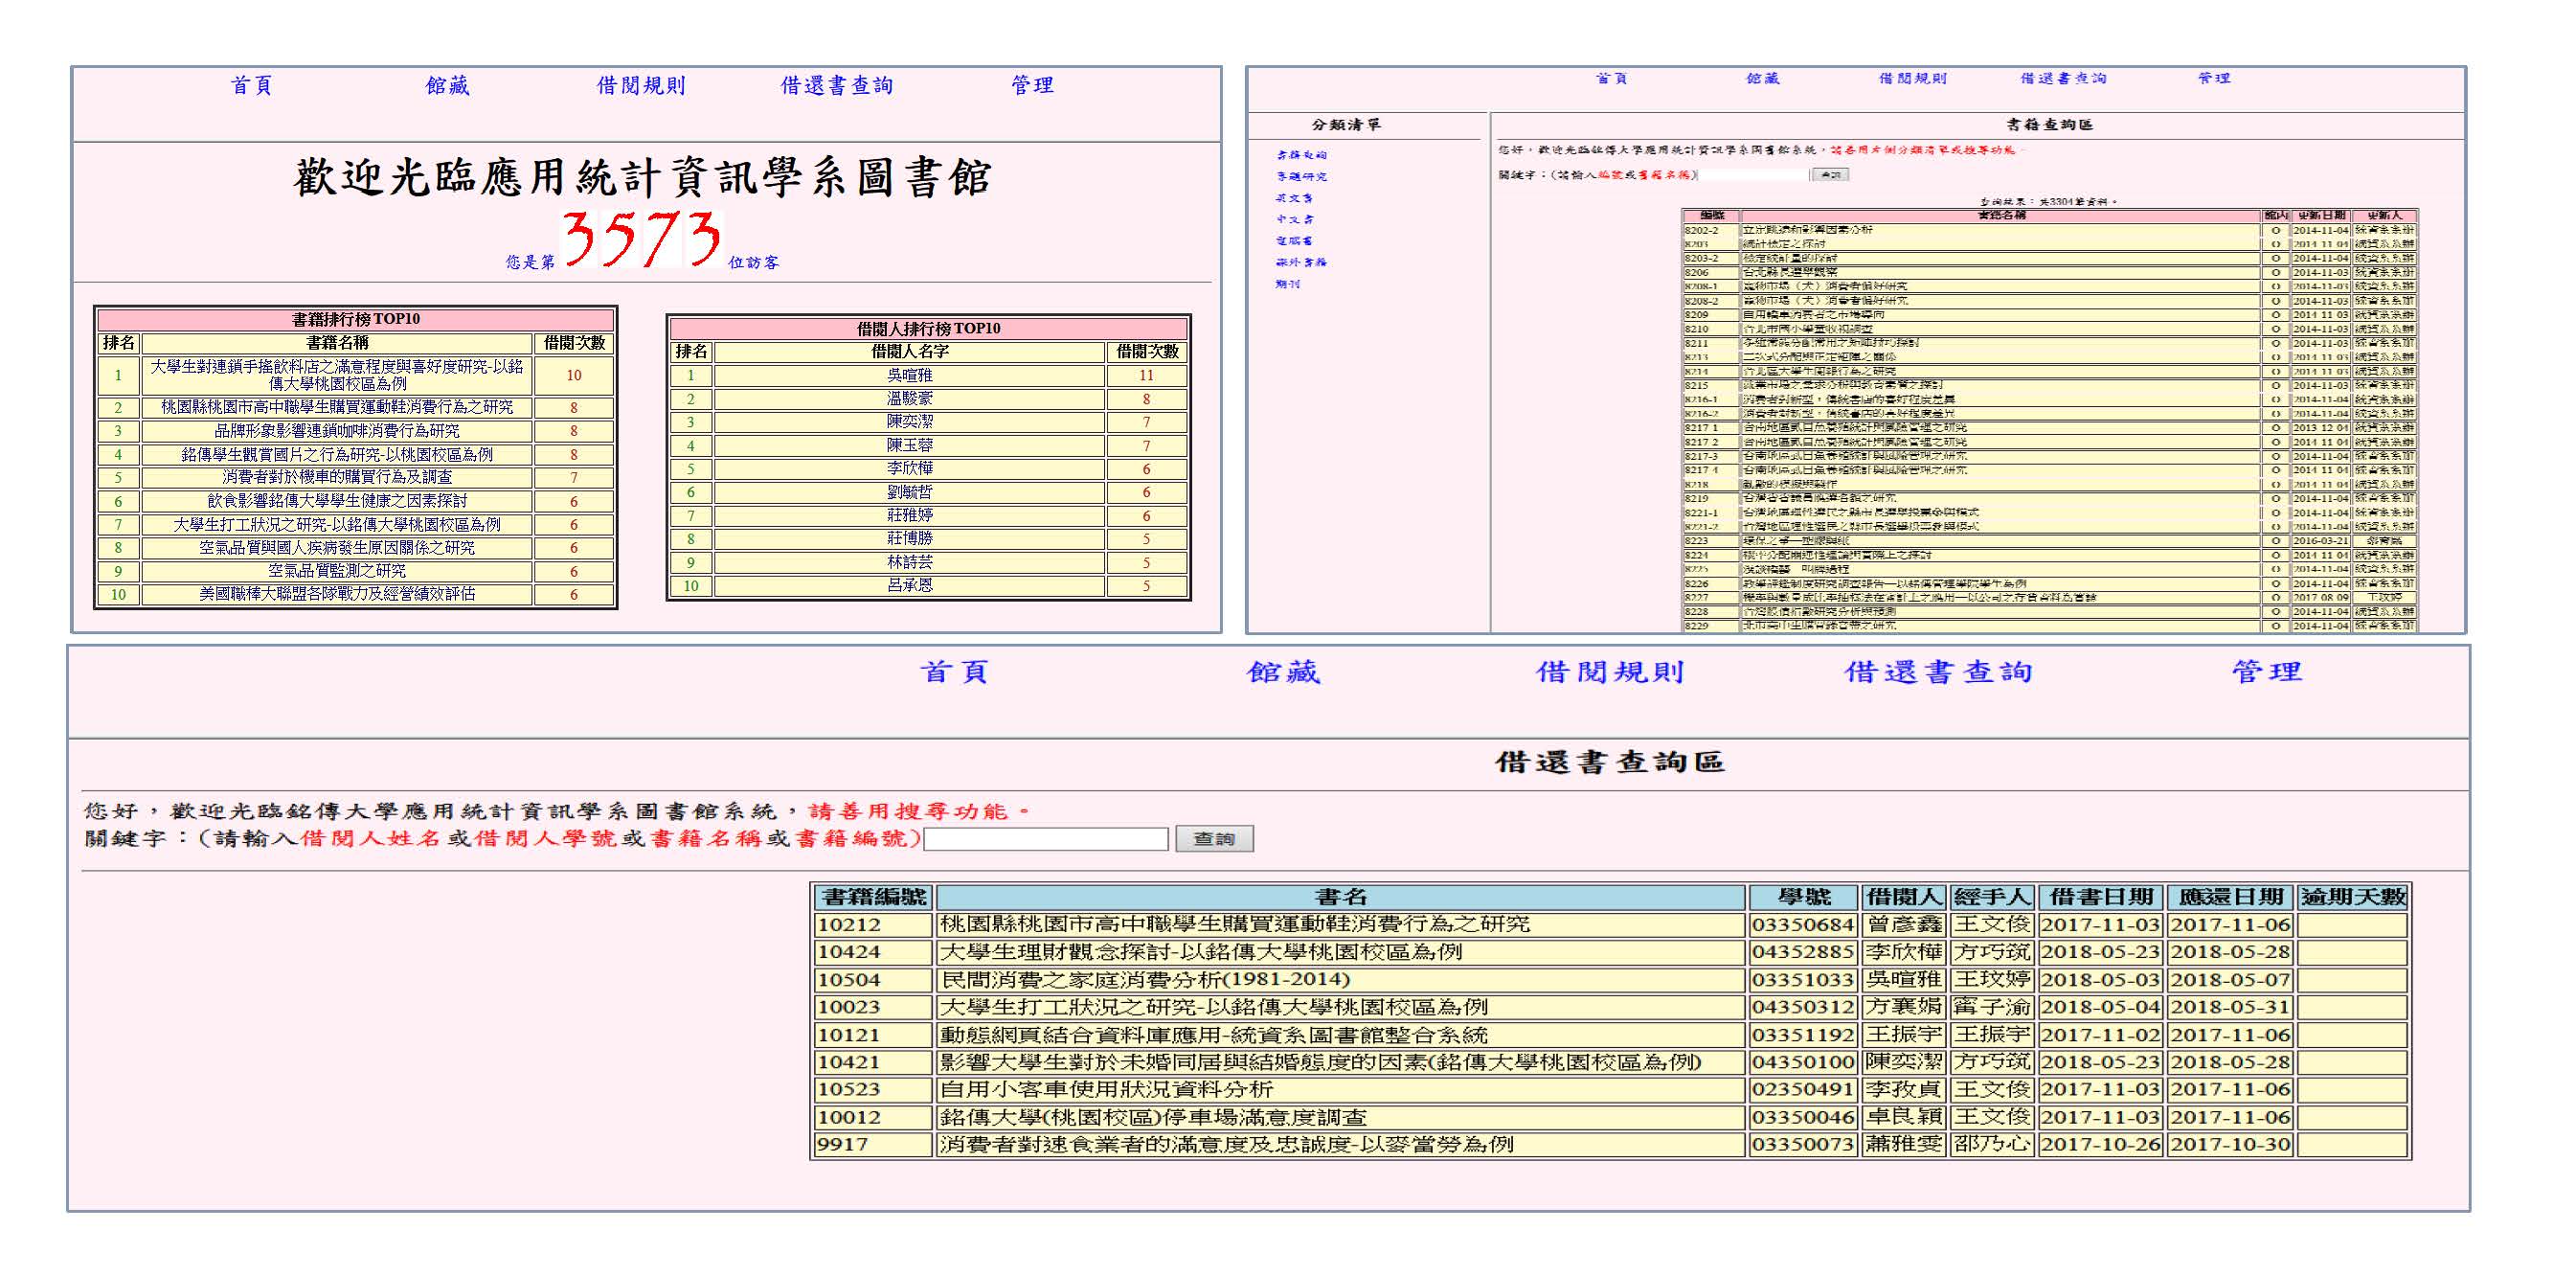Select 電腦書 in the 分類清單 sidebar
Screen dimensions: 2576x1276
pos(1295,241)
